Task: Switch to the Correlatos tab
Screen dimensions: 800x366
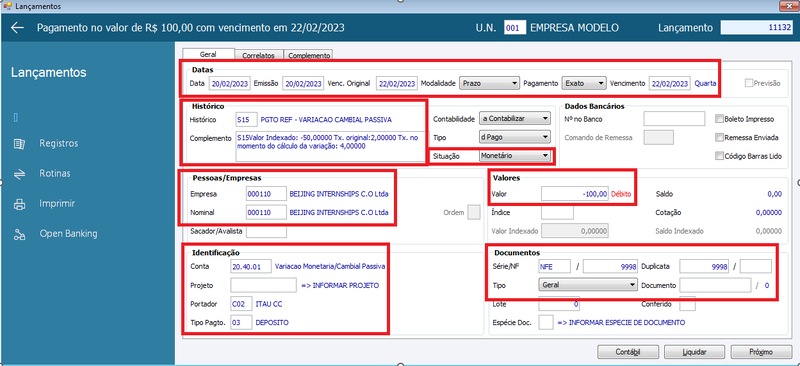Action: [259, 55]
